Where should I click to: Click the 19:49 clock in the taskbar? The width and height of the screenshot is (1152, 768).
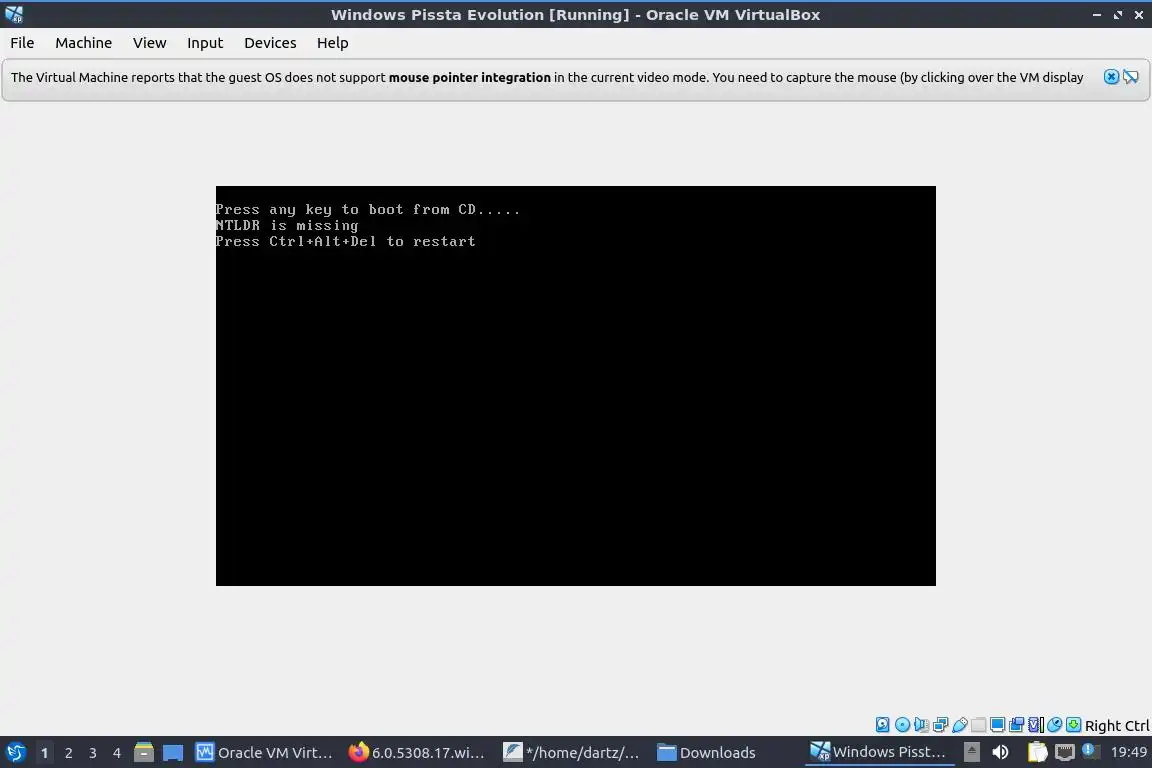click(1128, 752)
